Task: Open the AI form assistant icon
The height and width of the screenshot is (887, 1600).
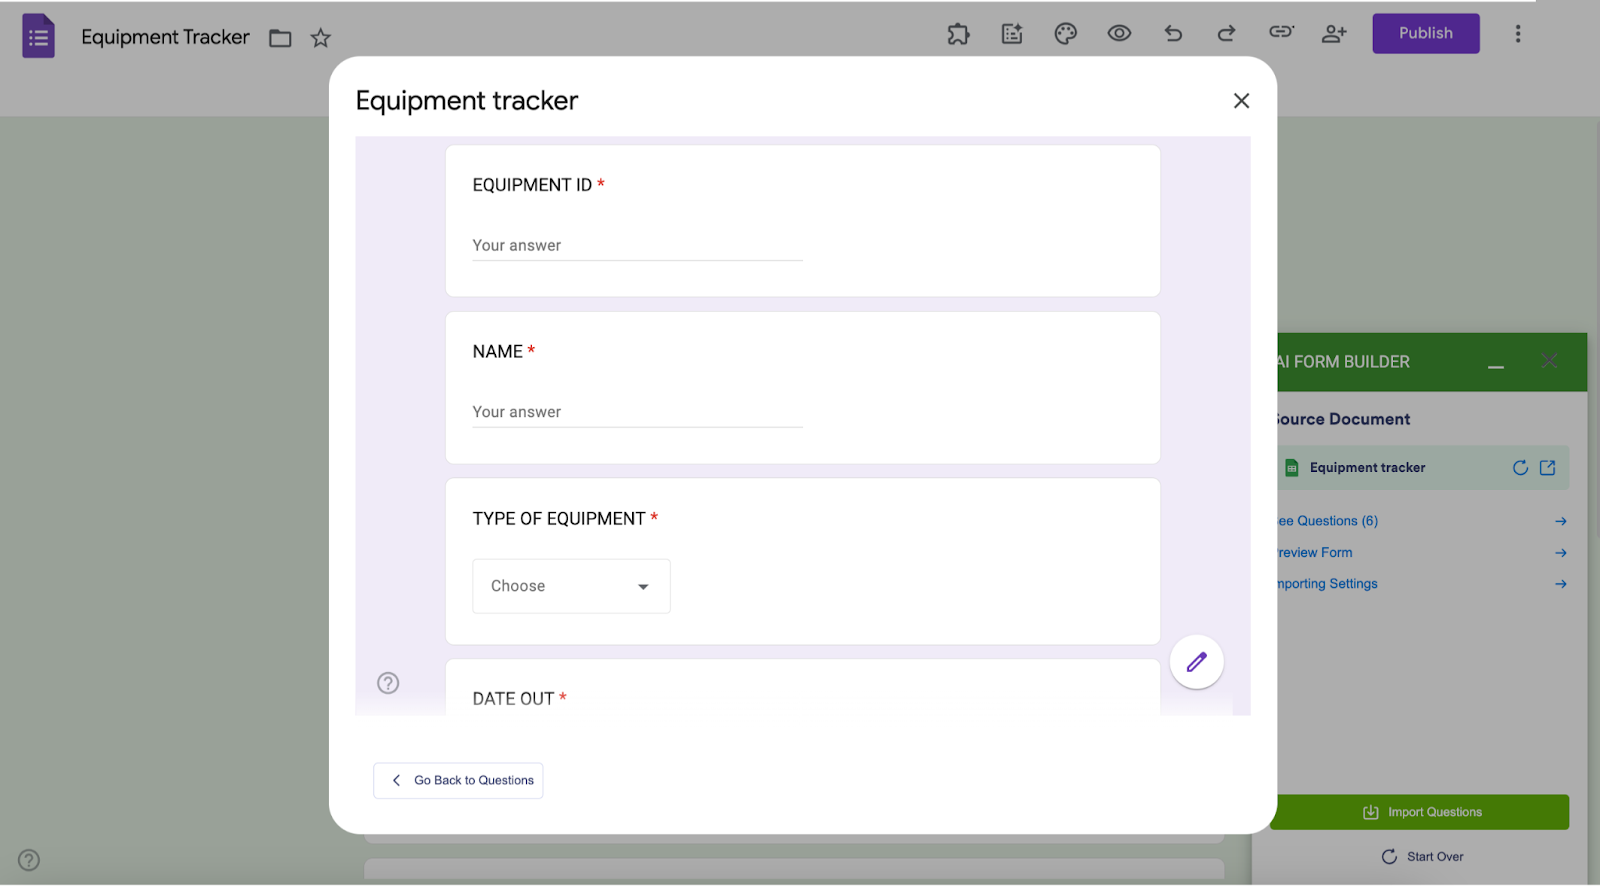Action: click(x=1012, y=34)
